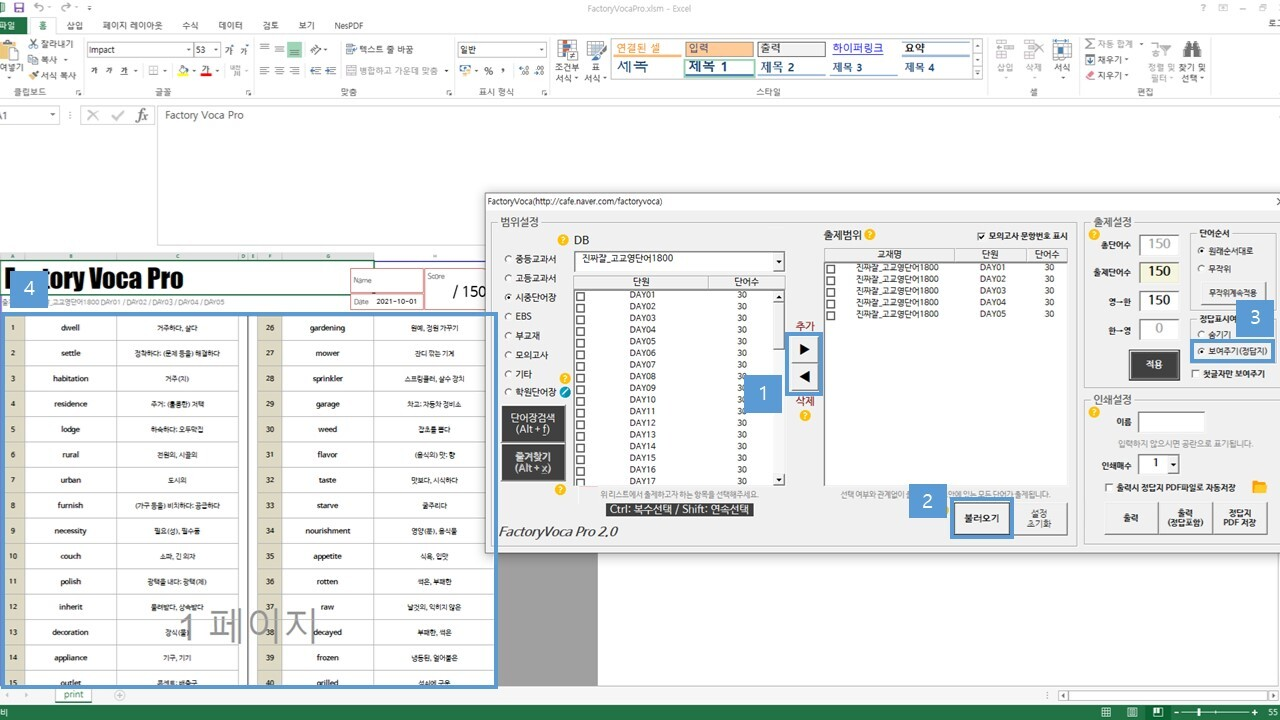Click the yellow folder icon in print settings
The width and height of the screenshot is (1280, 720).
tap(1259, 487)
